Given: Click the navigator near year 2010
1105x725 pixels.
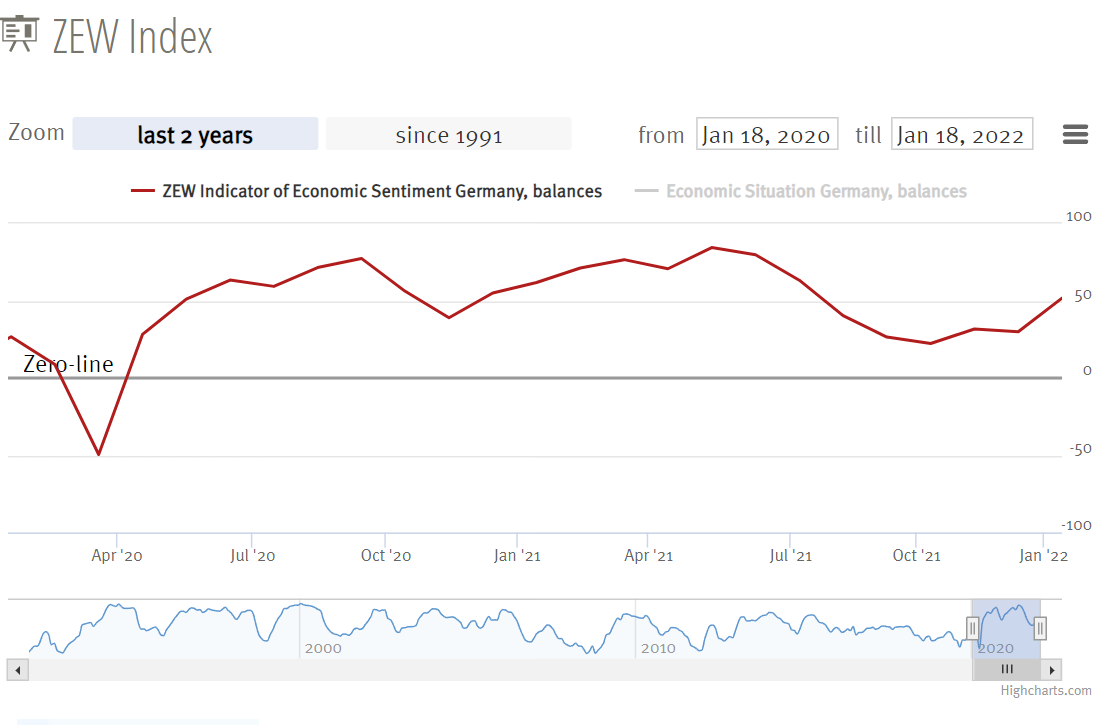Looking at the screenshot, I should (658, 648).
